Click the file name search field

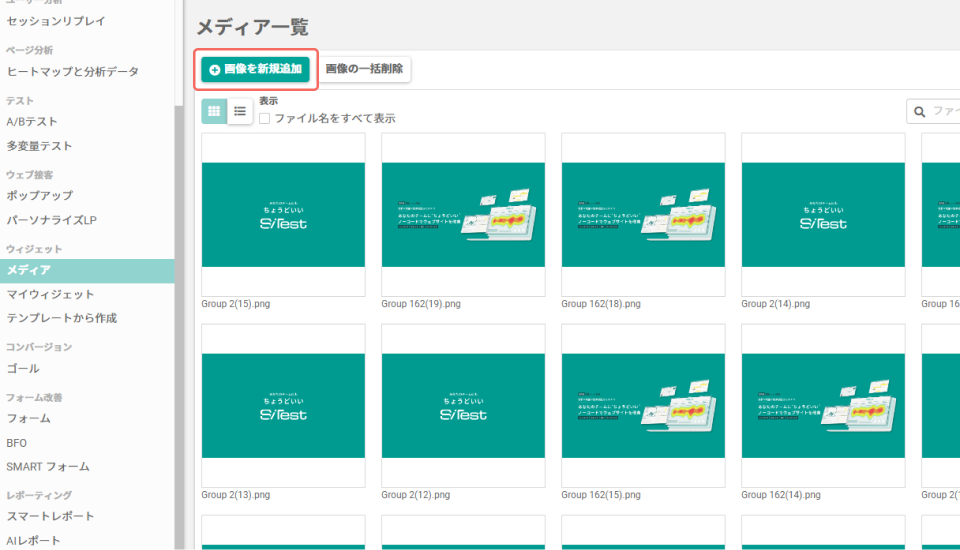click(x=933, y=111)
